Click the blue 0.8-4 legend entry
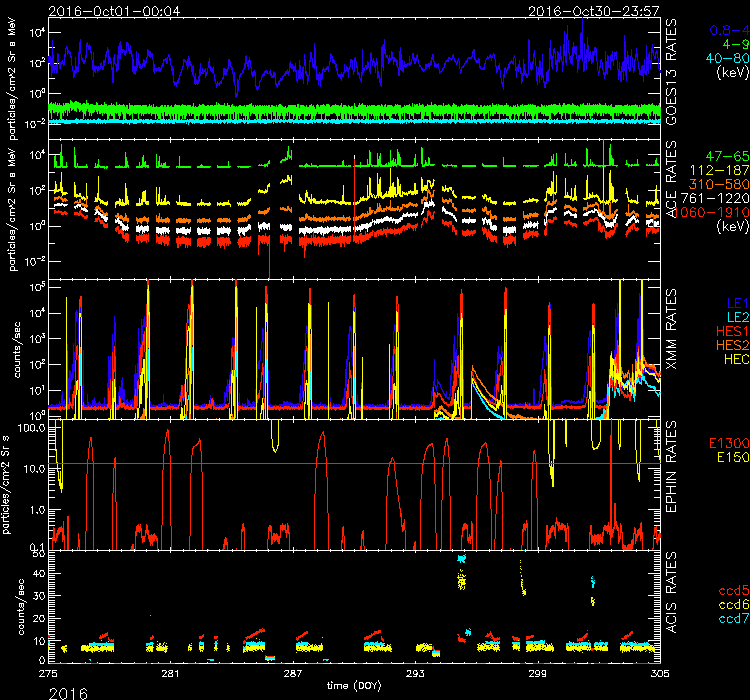The height and width of the screenshot is (700, 750). [729, 31]
